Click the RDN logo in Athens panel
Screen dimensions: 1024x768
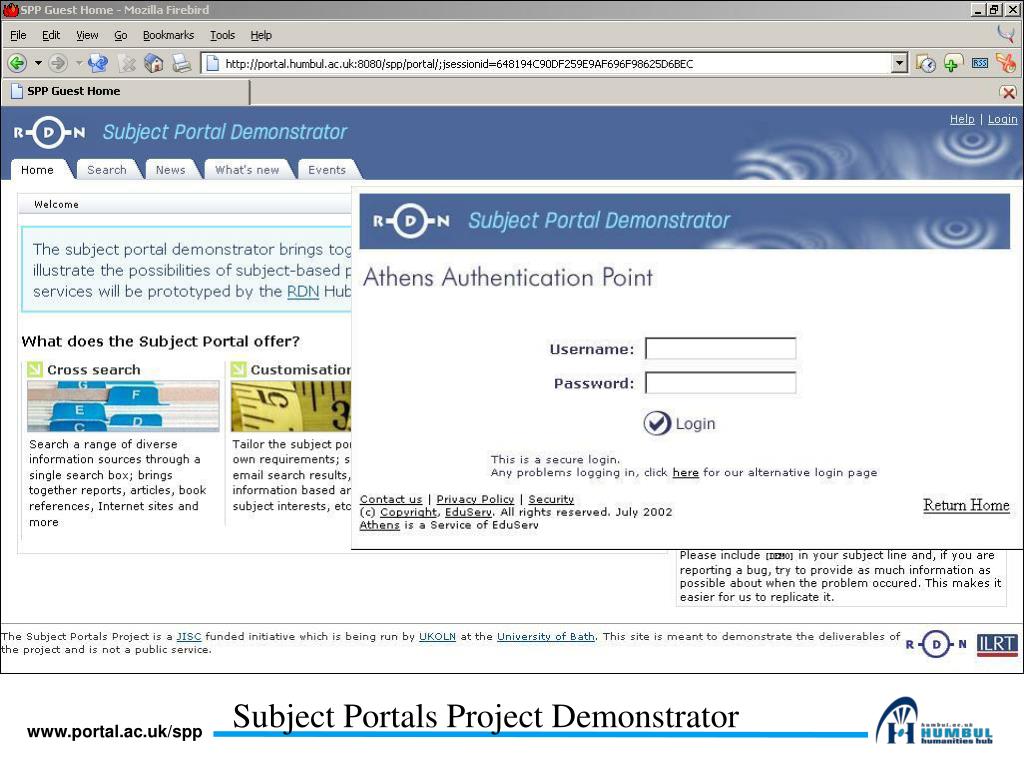[x=411, y=221]
